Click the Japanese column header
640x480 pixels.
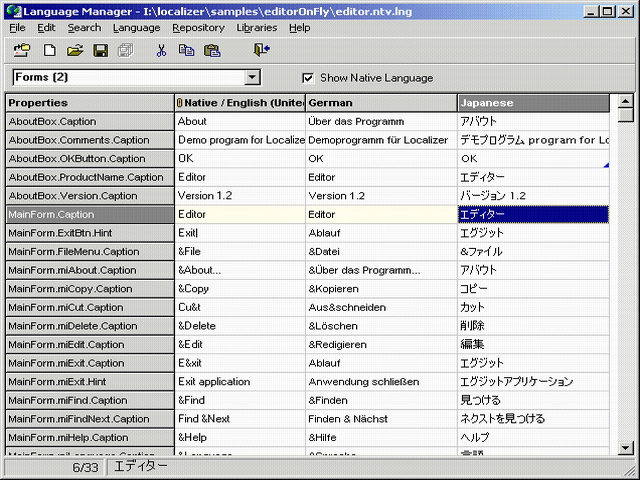(533, 102)
